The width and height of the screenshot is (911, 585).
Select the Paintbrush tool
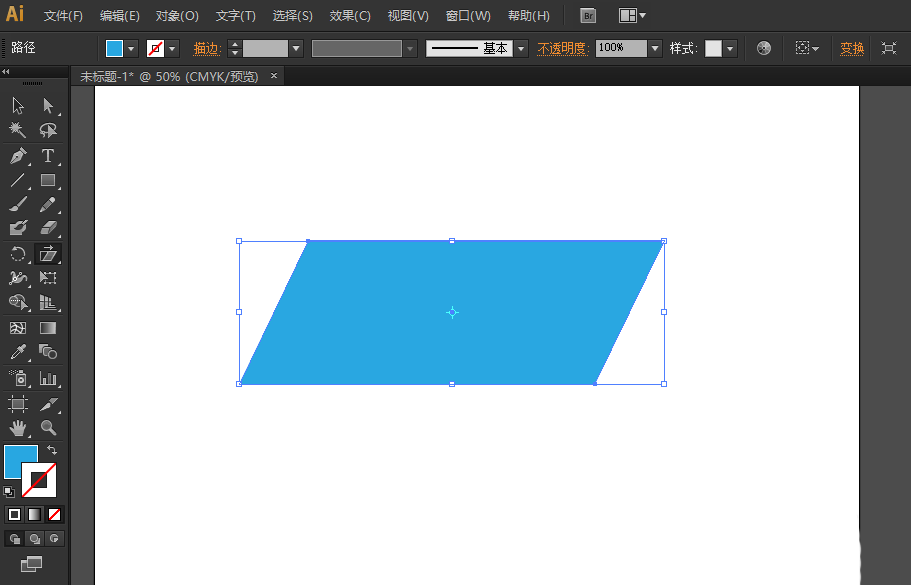click(18, 204)
